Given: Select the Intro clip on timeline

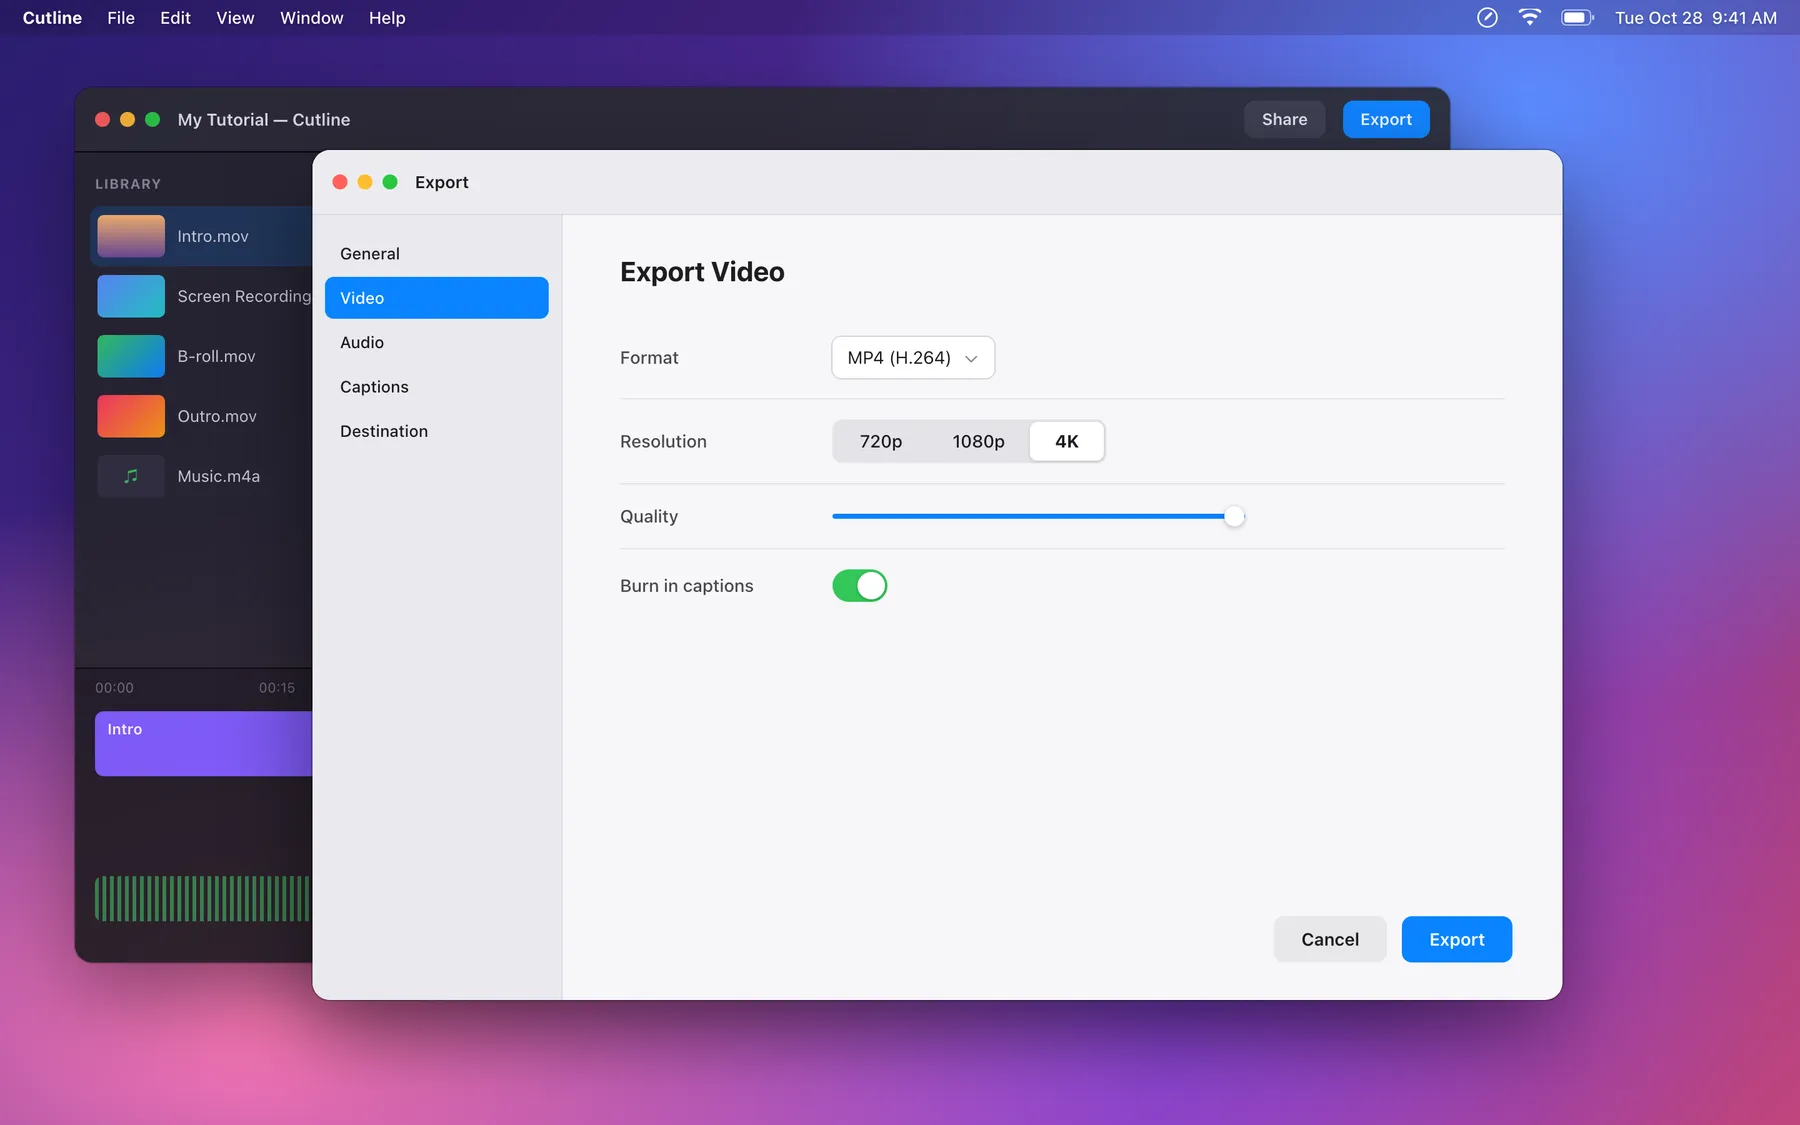Looking at the screenshot, I should (203, 743).
